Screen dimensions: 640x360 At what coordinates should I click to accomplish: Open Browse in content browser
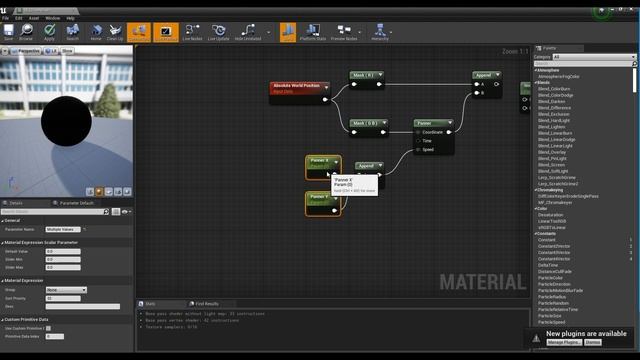pyautogui.click(x=26, y=32)
